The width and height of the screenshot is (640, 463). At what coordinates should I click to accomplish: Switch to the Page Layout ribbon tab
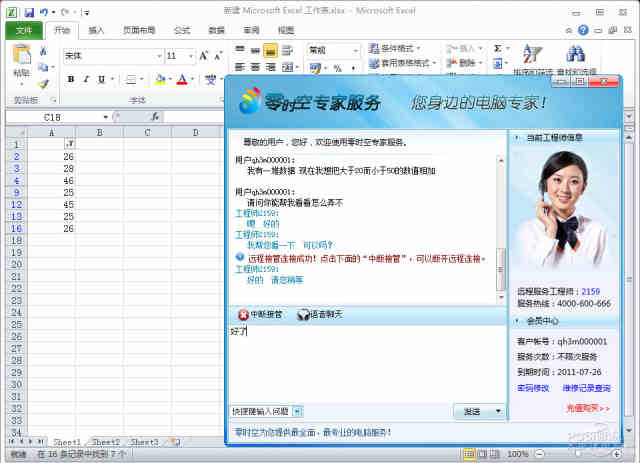[x=139, y=30]
